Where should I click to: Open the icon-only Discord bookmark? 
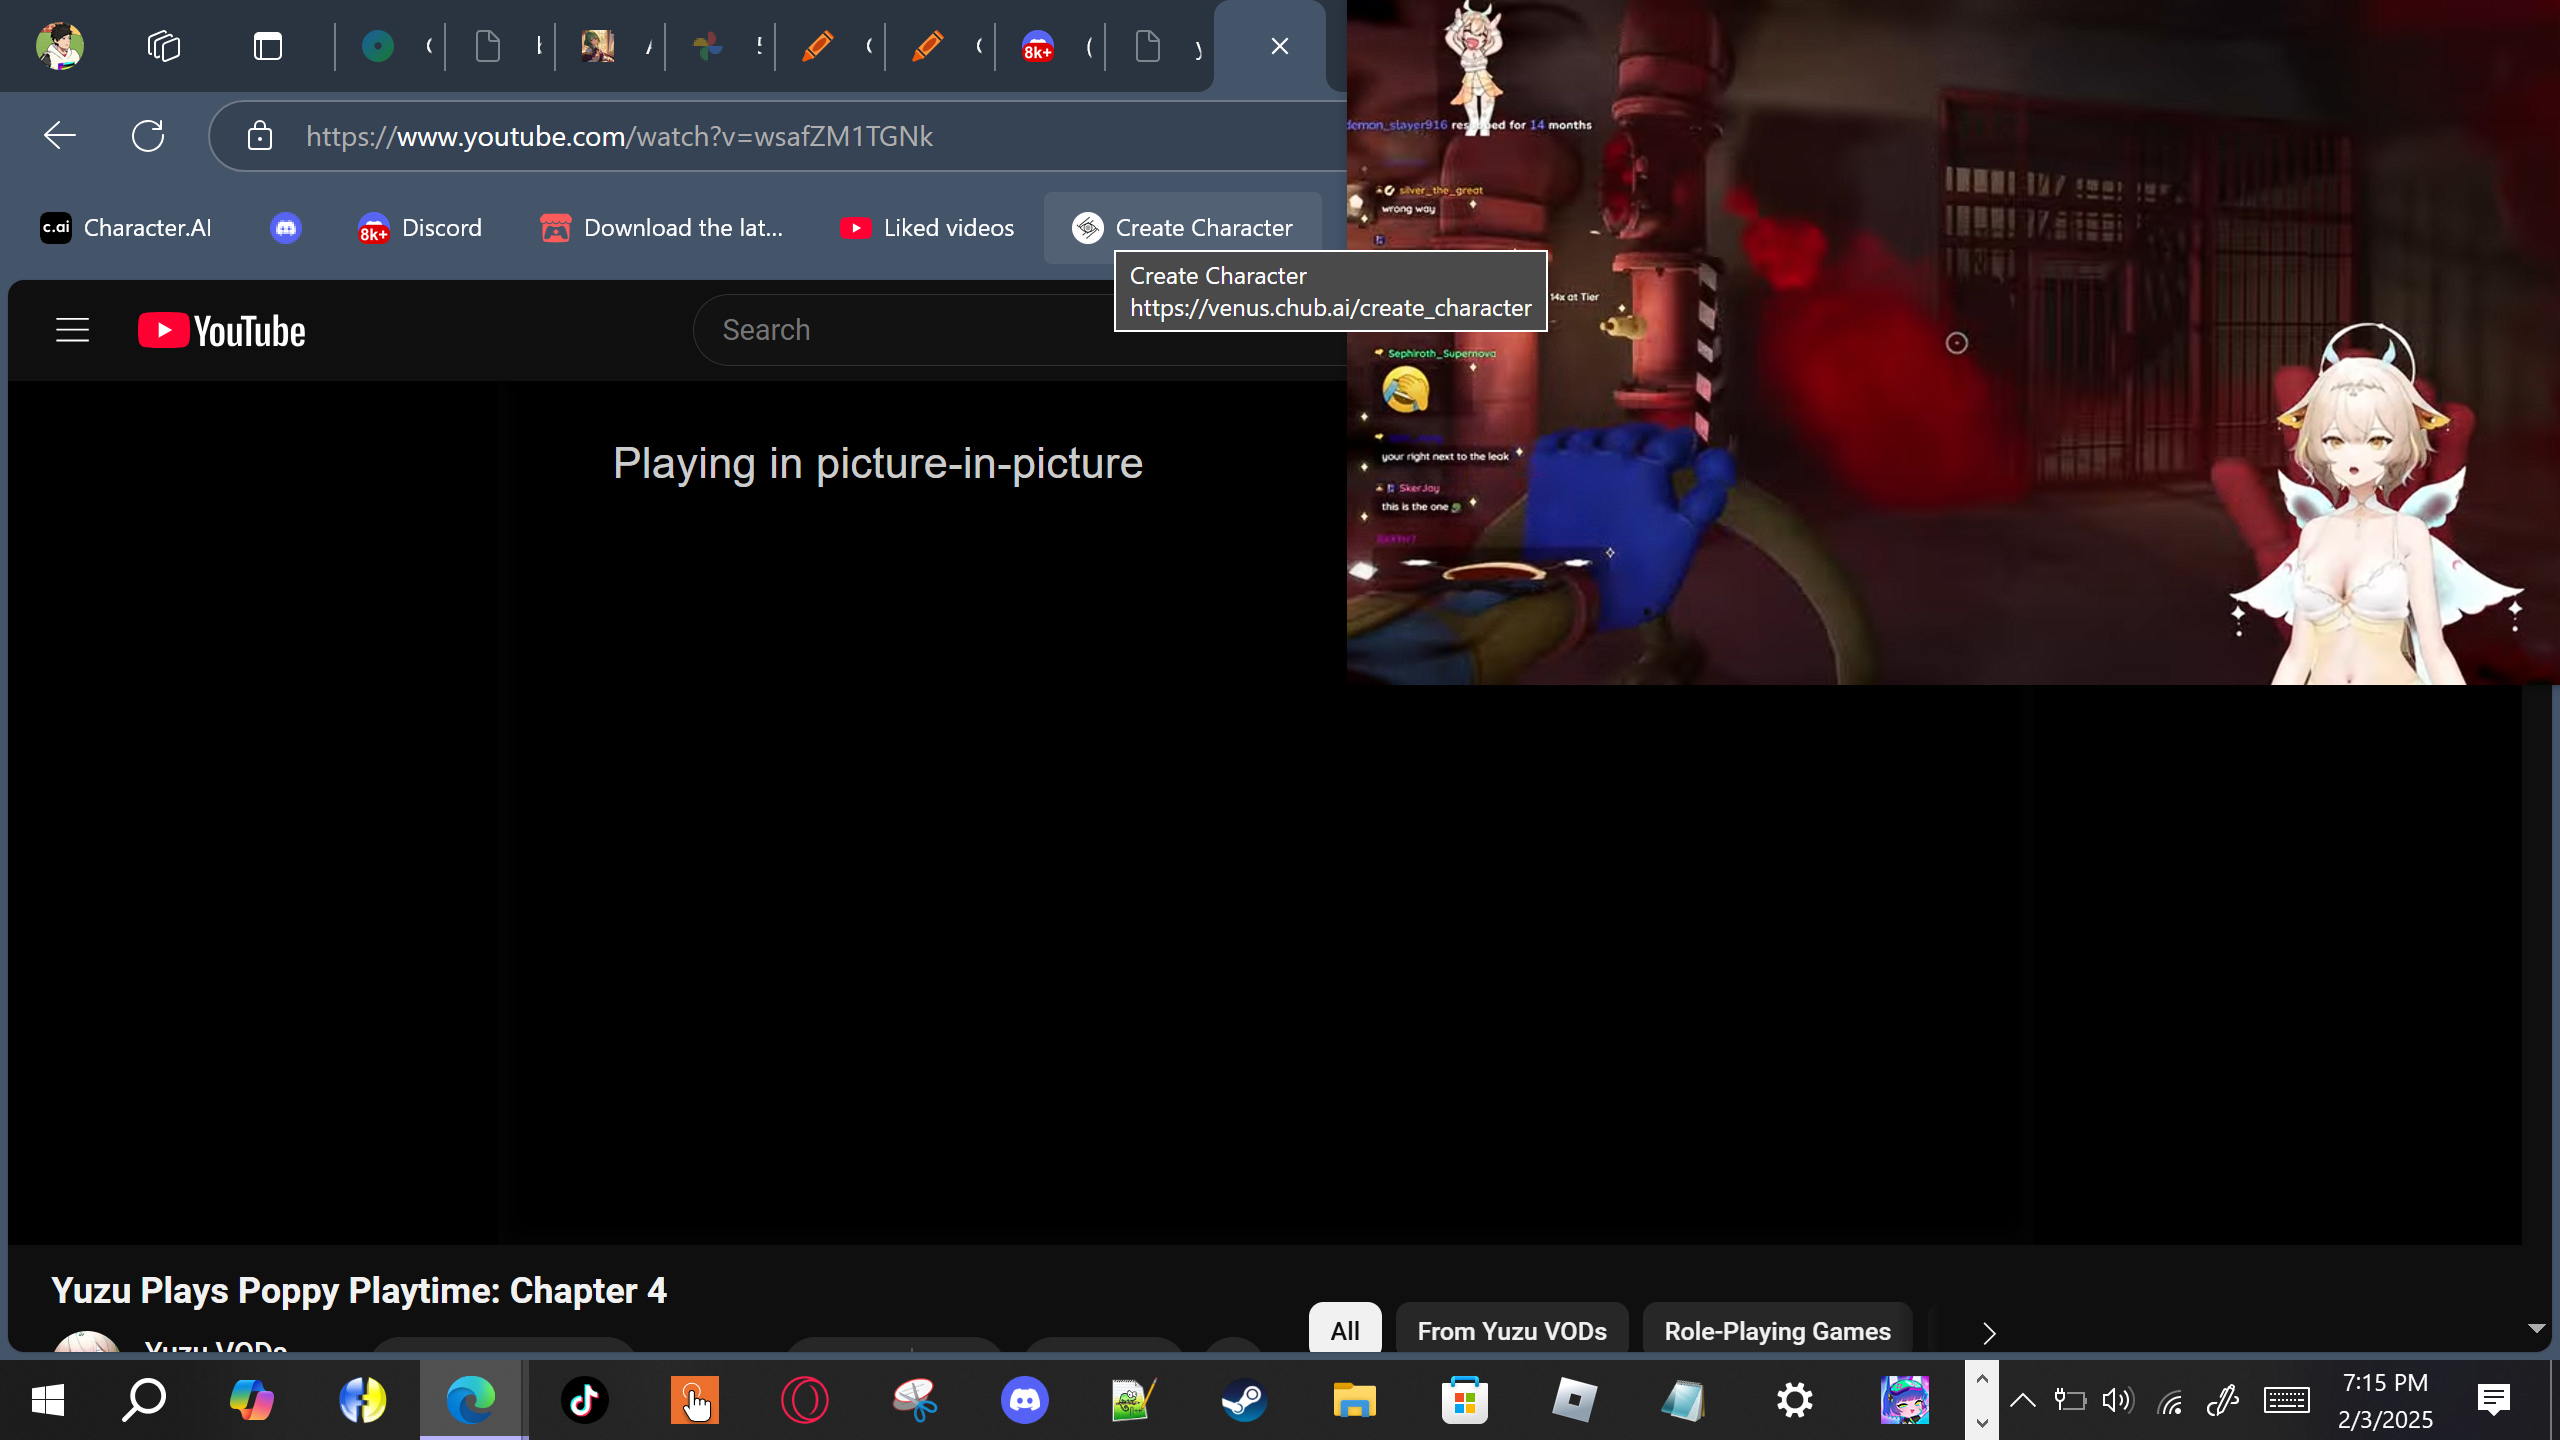286,228
